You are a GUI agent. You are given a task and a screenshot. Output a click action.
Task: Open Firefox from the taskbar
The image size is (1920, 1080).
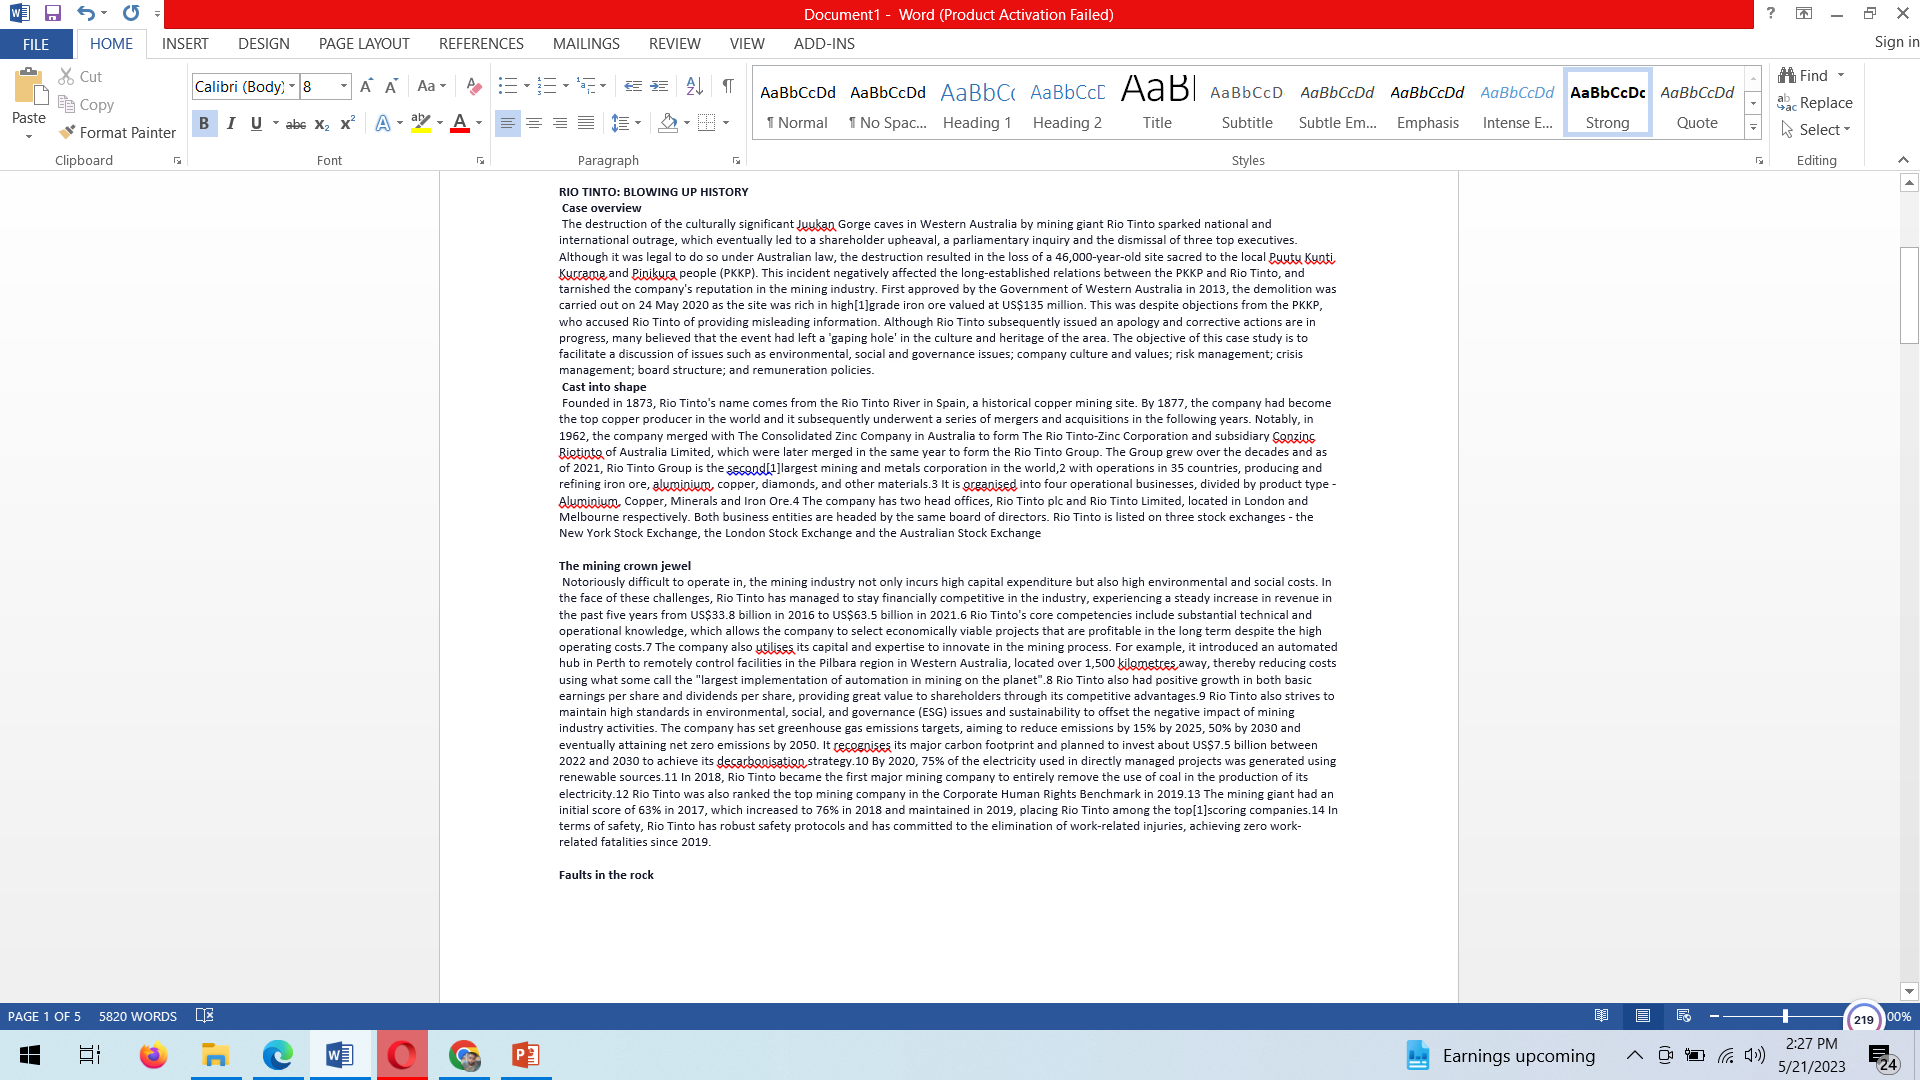pyautogui.click(x=153, y=1055)
